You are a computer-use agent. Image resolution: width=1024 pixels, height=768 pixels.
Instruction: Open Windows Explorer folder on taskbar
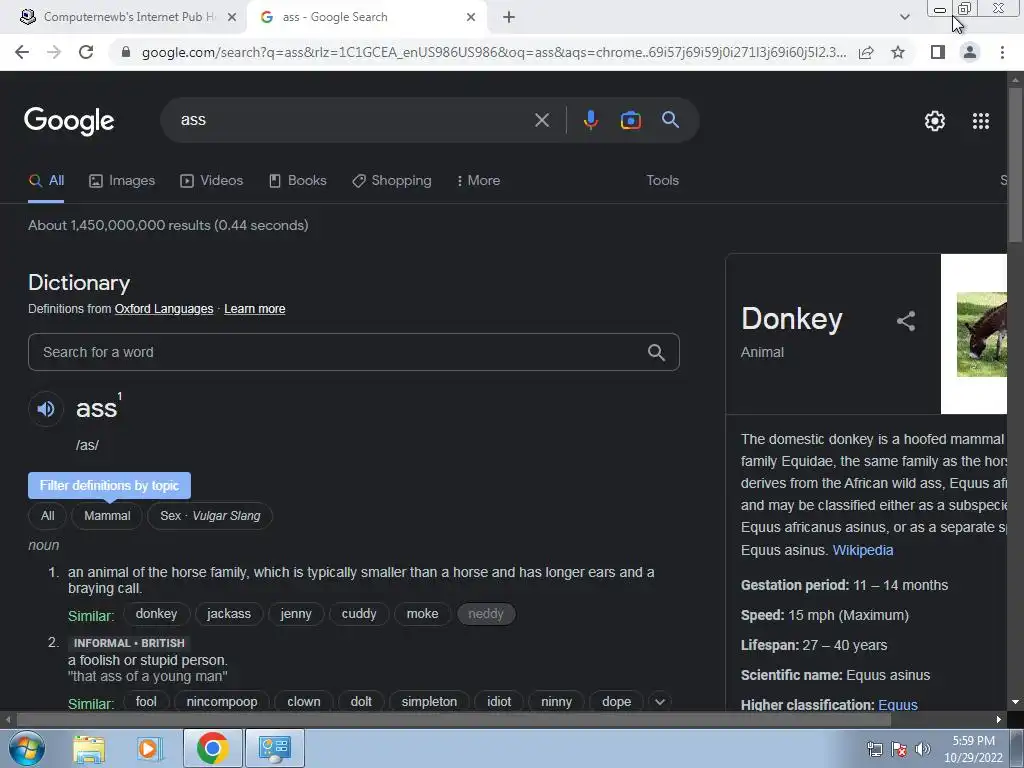click(89, 749)
